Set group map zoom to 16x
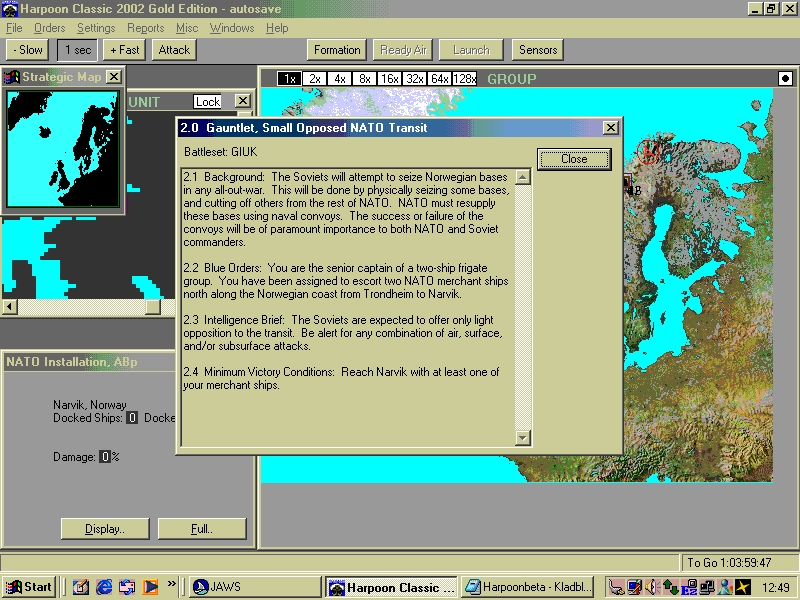 point(389,79)
